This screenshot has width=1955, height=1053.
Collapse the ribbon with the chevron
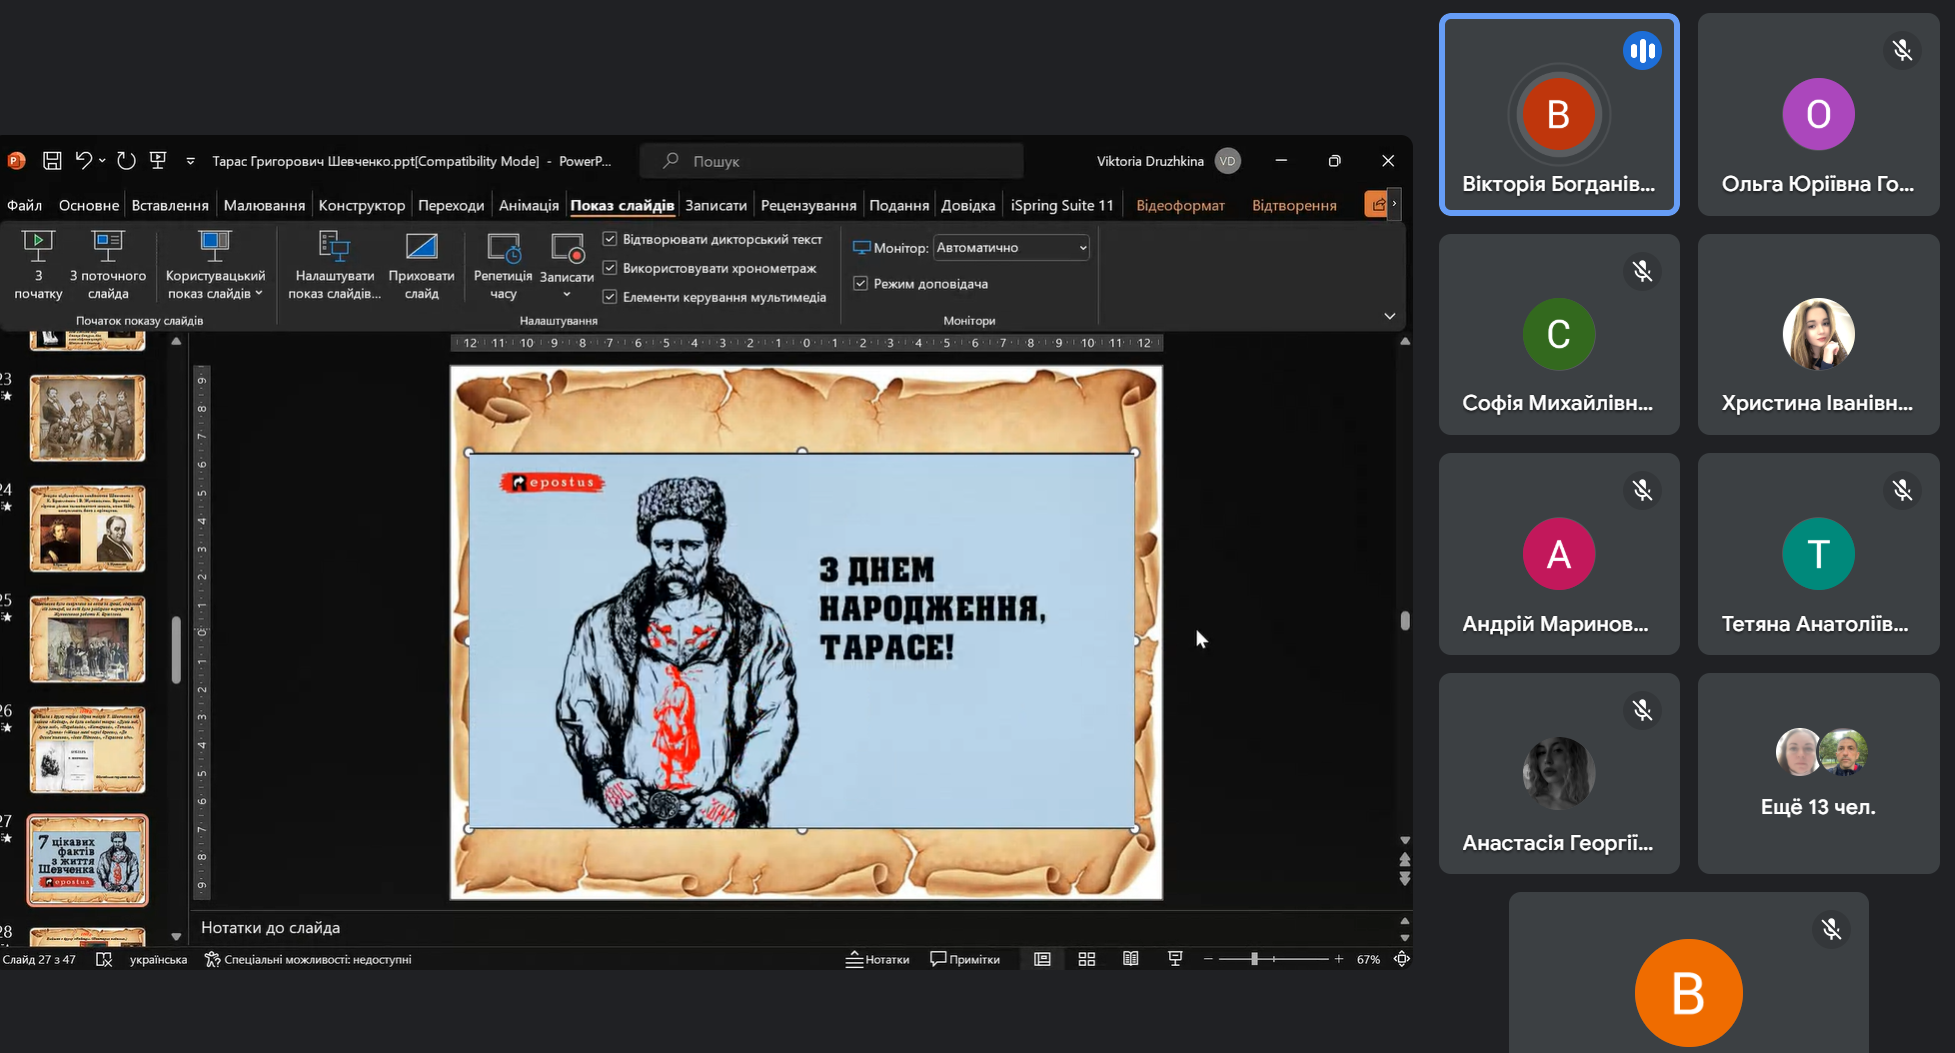pyautogui.click(x=1389, y=316)
